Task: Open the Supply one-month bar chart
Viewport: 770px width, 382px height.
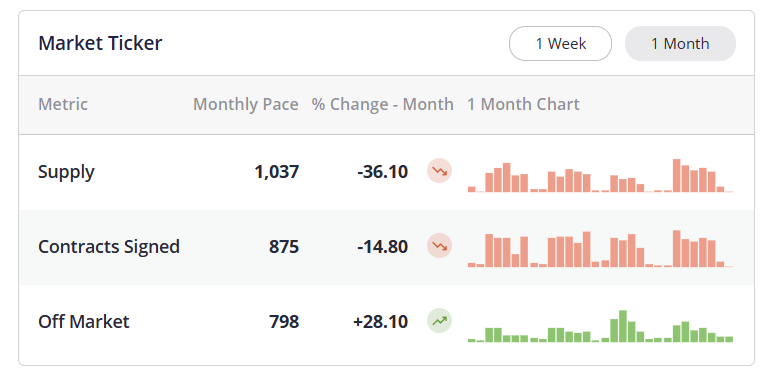Action: tap(600, 175)
